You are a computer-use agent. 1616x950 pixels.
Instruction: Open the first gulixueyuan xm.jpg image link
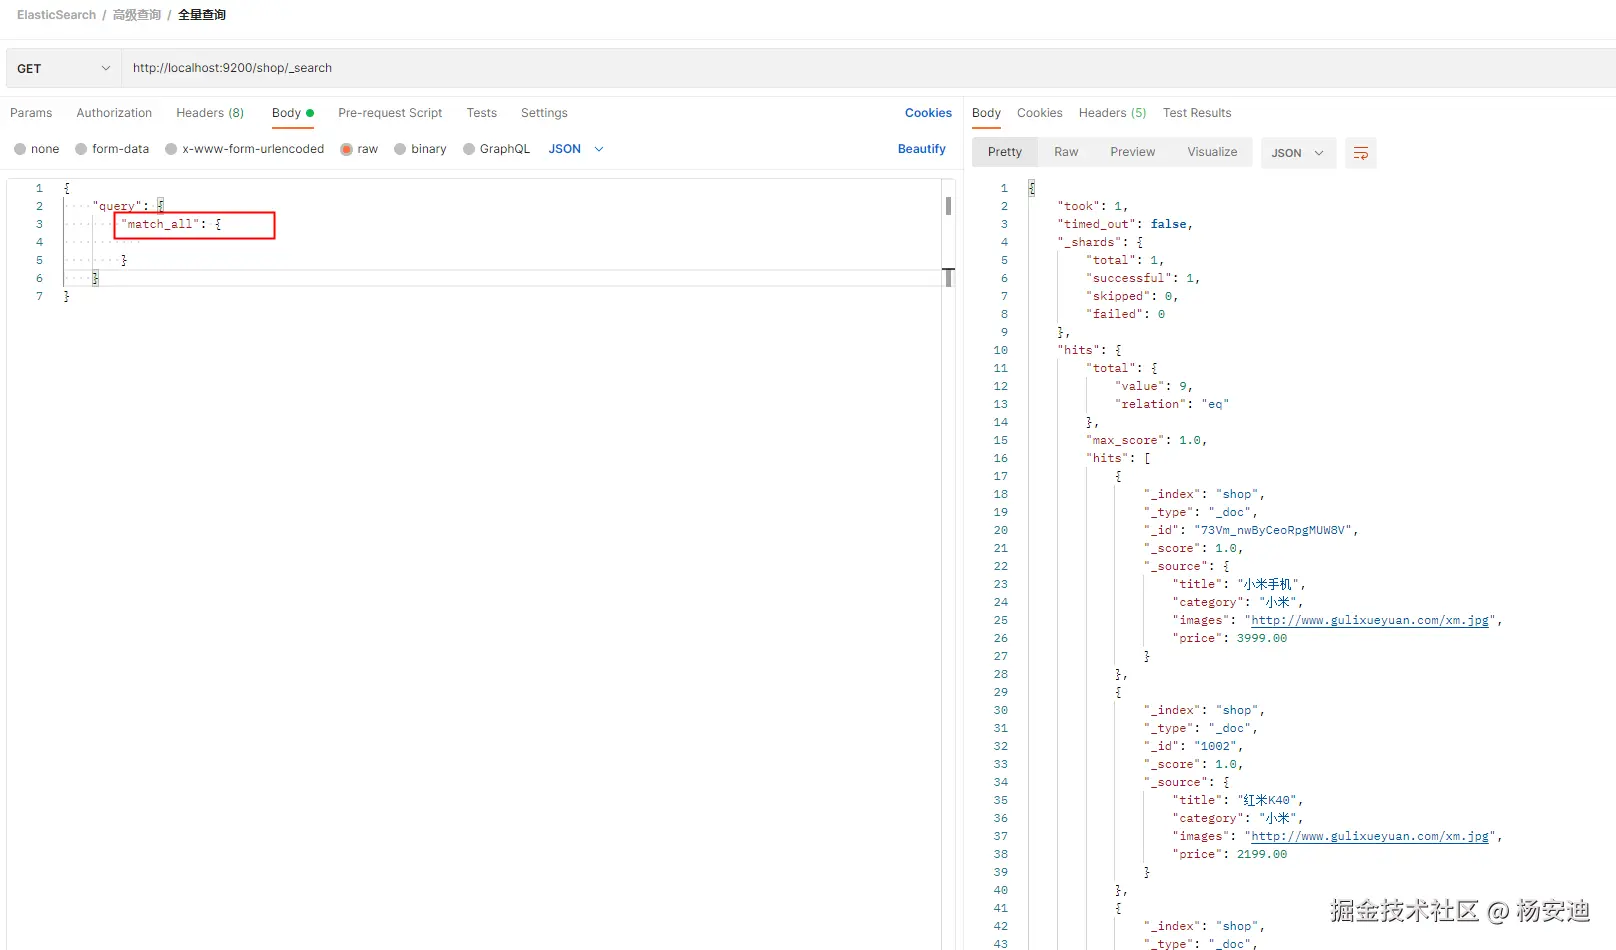click(x=1370, y=620)
